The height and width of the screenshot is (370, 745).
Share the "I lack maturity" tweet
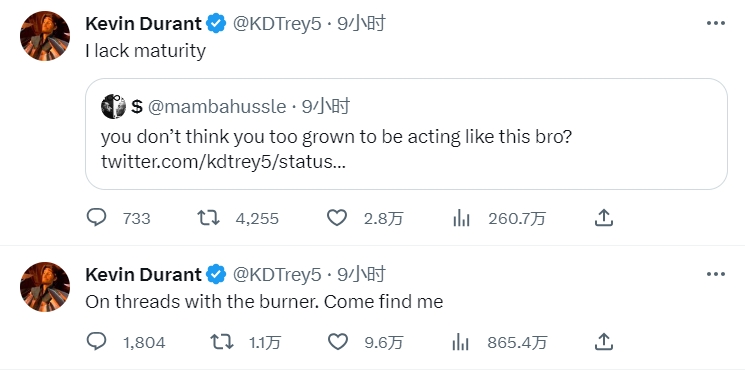click(603, 218)
